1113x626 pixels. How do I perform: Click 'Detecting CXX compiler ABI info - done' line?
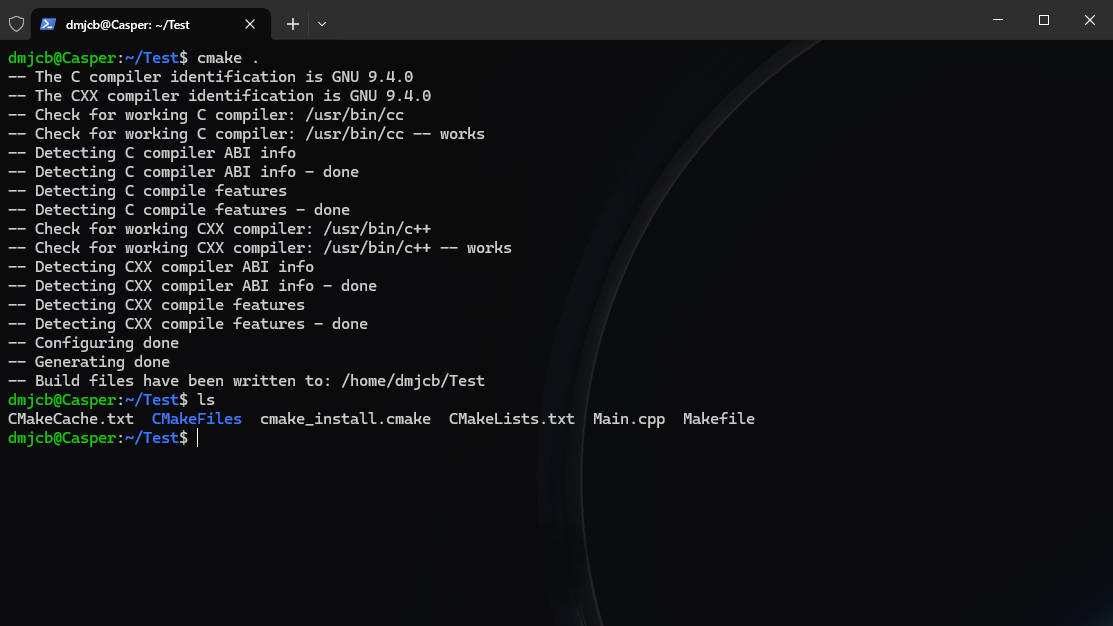click(x=192, y=286)
